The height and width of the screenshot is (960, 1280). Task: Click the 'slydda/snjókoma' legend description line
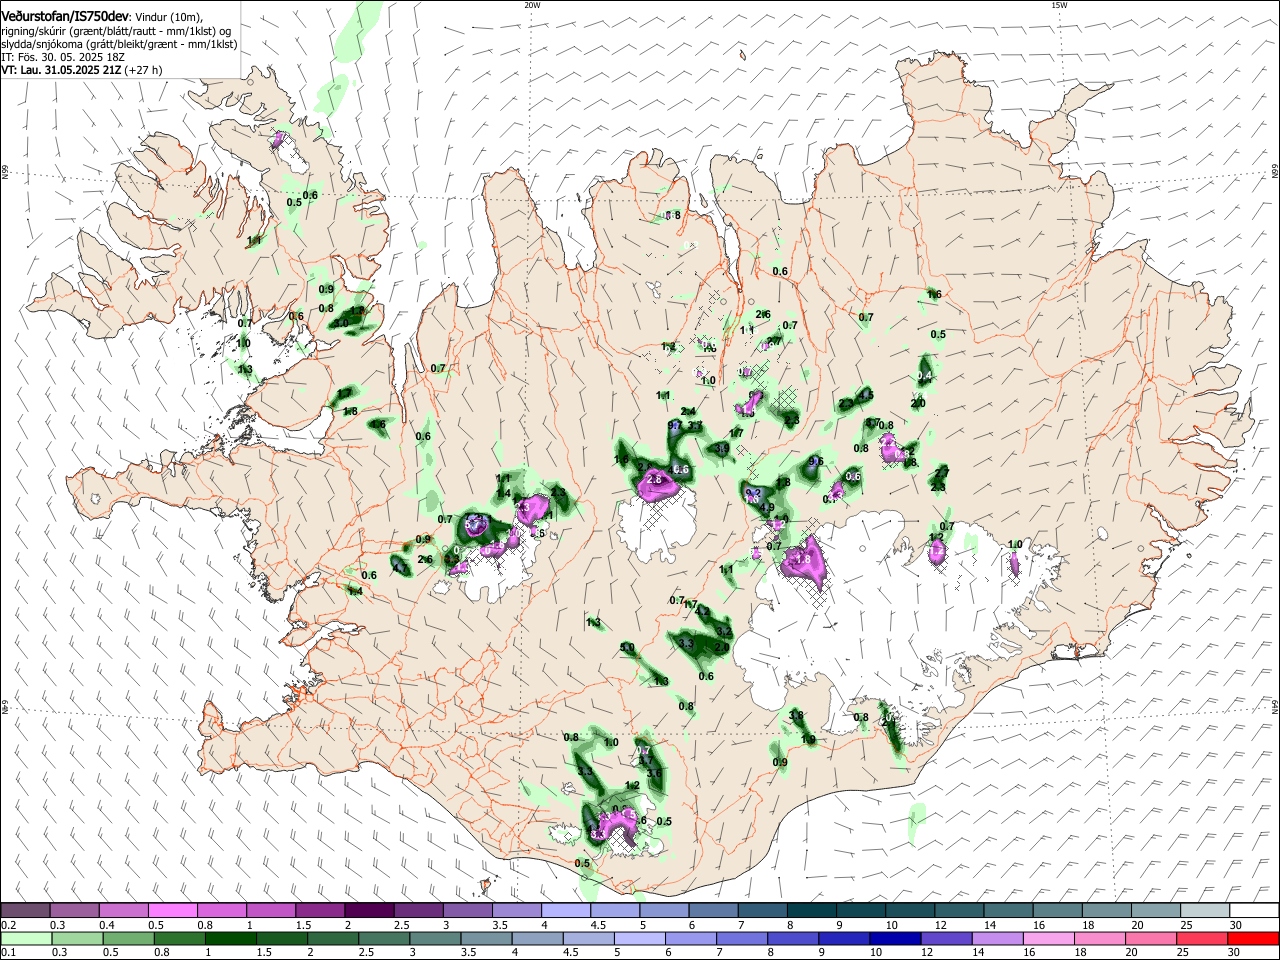click(x=119, y=44)
